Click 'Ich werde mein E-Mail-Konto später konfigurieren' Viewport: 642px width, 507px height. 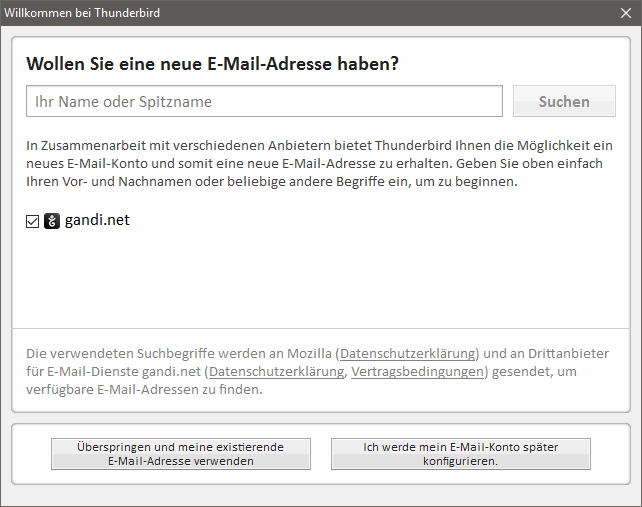point(461,454)
